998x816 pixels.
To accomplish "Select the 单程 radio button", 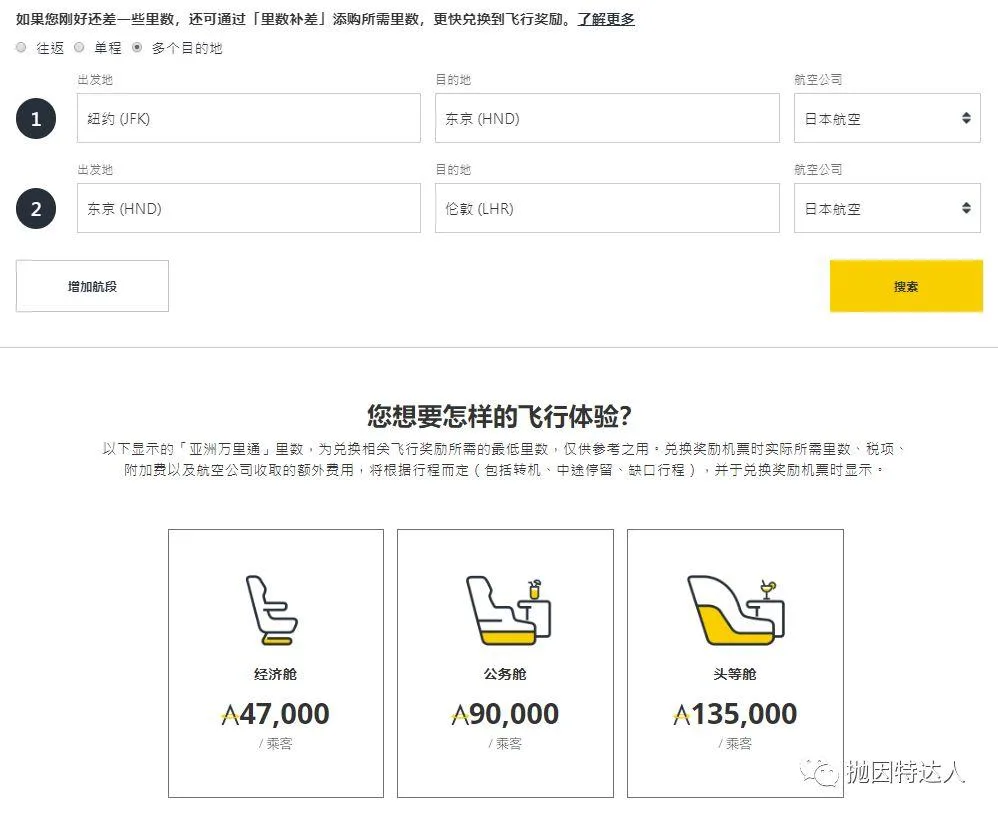I will click(x=79, y=46).
